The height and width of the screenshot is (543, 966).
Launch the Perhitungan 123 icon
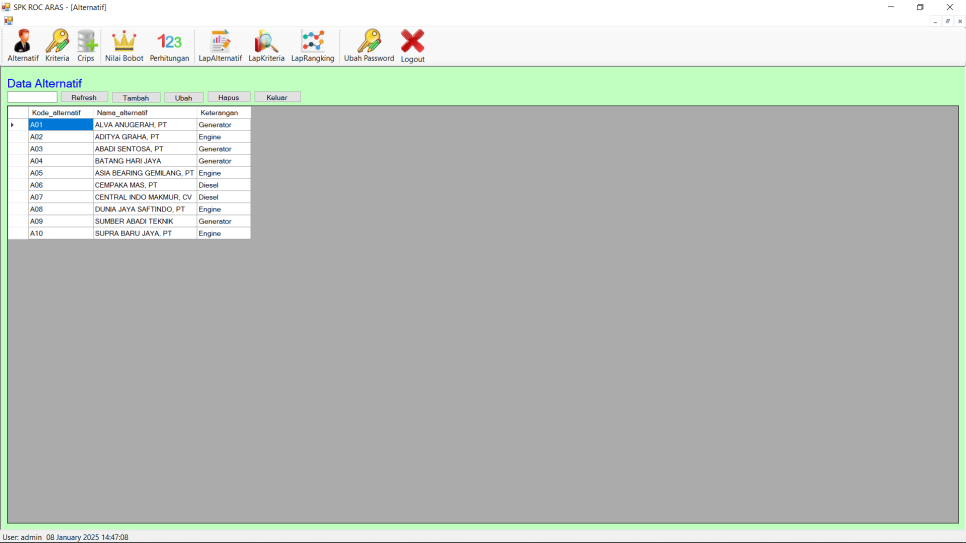point(169,42)
